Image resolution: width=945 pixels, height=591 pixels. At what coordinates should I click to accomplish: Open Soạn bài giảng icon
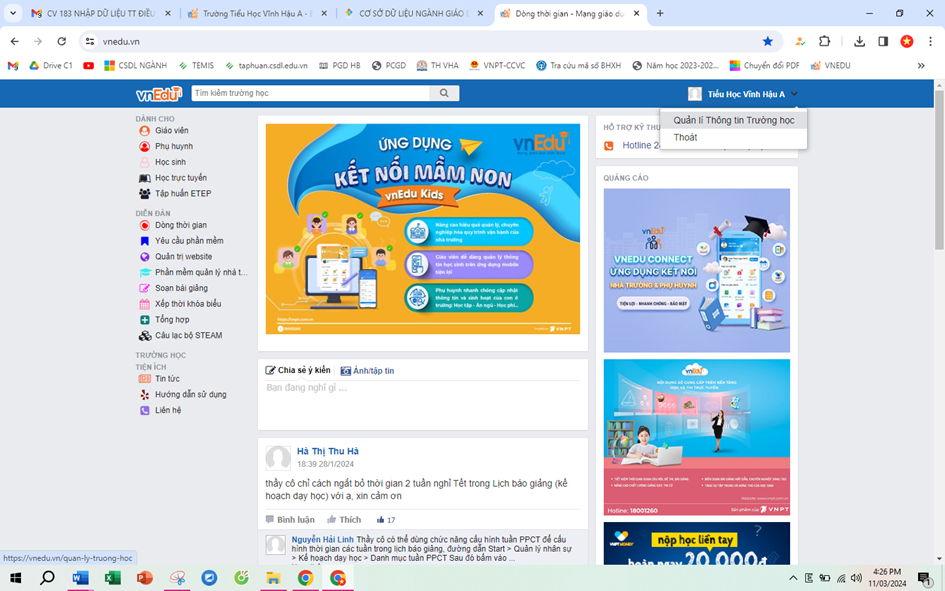click(145, 288)
